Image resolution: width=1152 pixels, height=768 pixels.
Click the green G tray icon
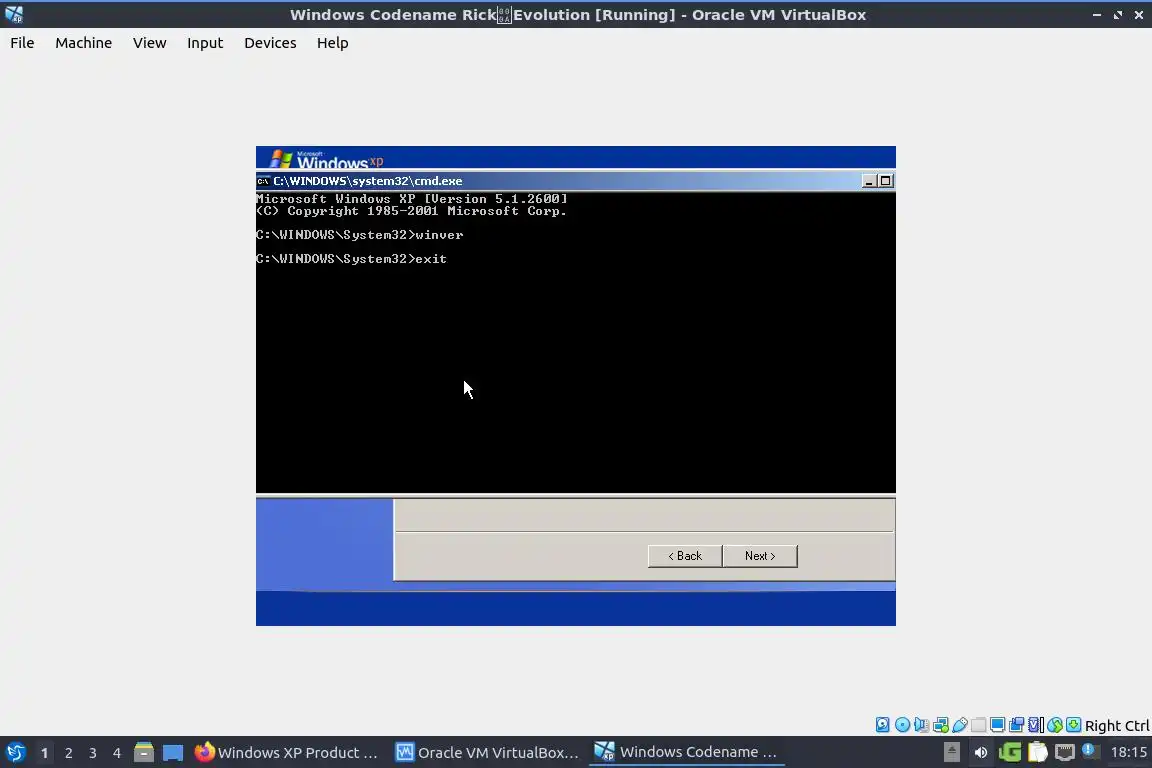pos(1010,752)
